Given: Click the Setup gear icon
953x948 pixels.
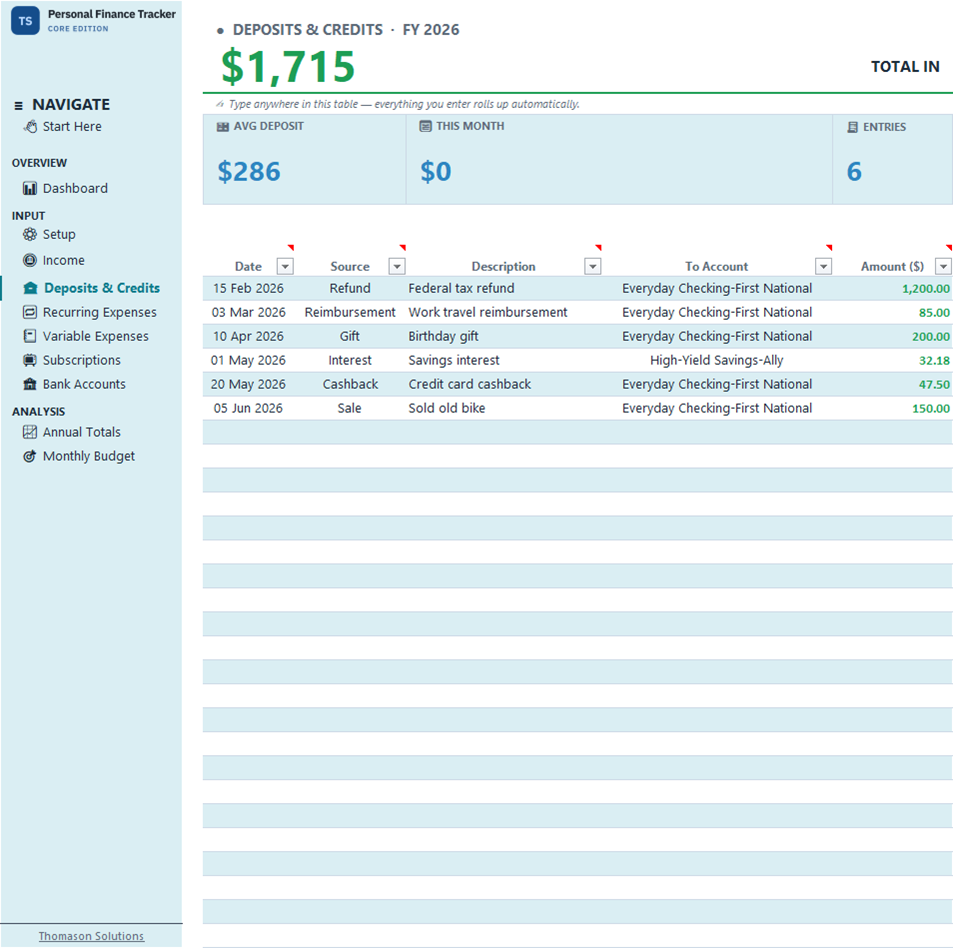Looking at the screenshot, I should (30, 234).
